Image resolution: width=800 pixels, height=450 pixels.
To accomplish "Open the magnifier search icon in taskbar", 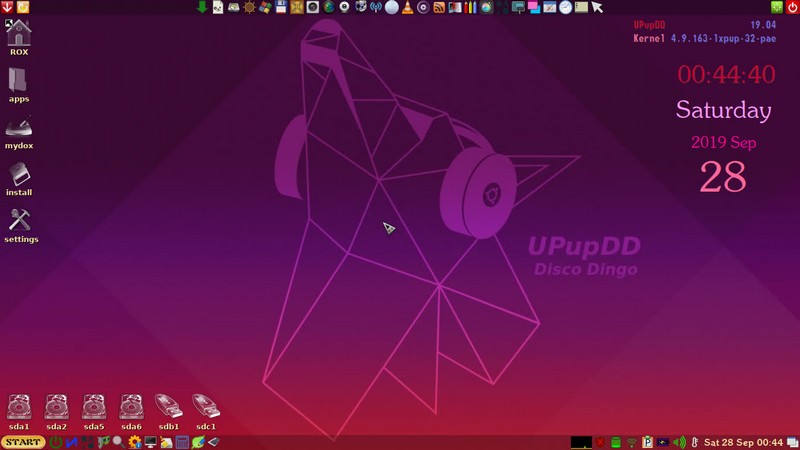I will [118, 442].
